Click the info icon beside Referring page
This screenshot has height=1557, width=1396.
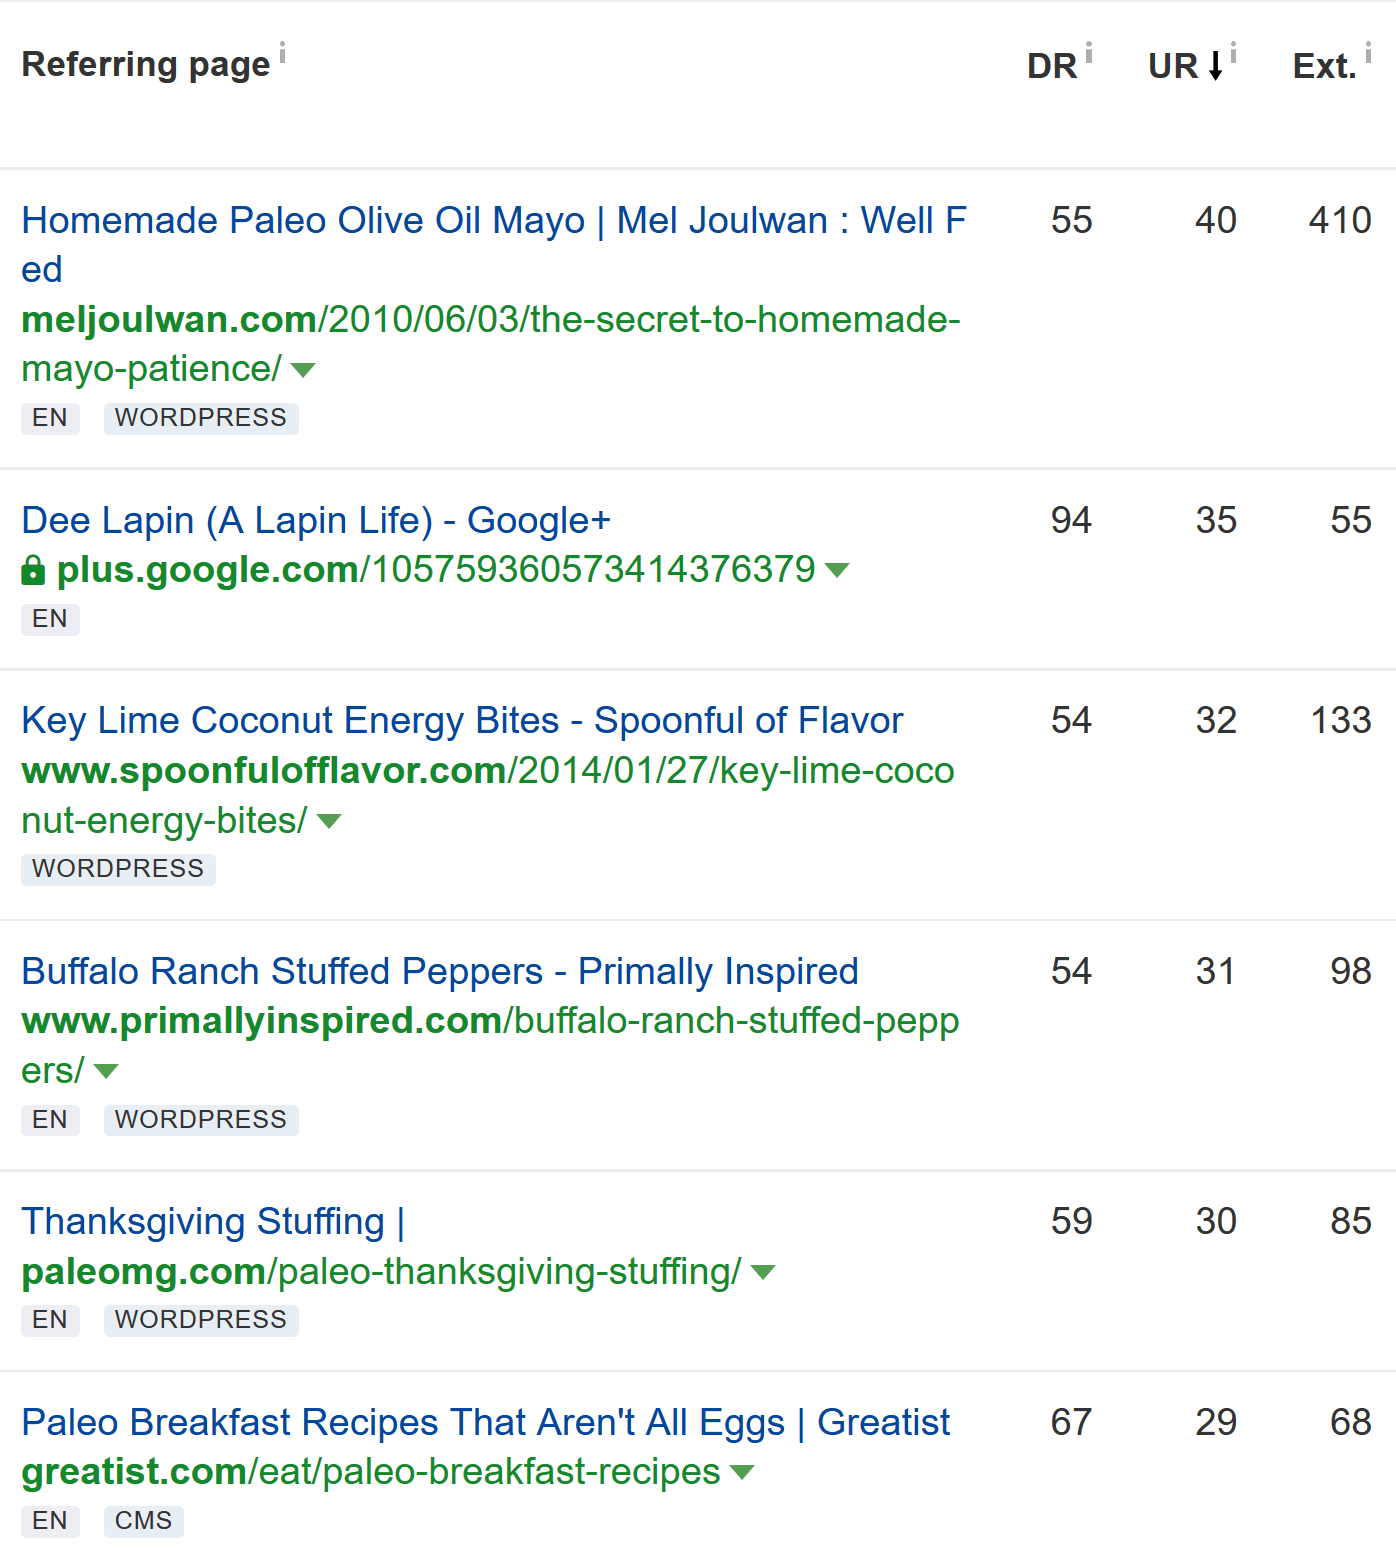point(283,52)
